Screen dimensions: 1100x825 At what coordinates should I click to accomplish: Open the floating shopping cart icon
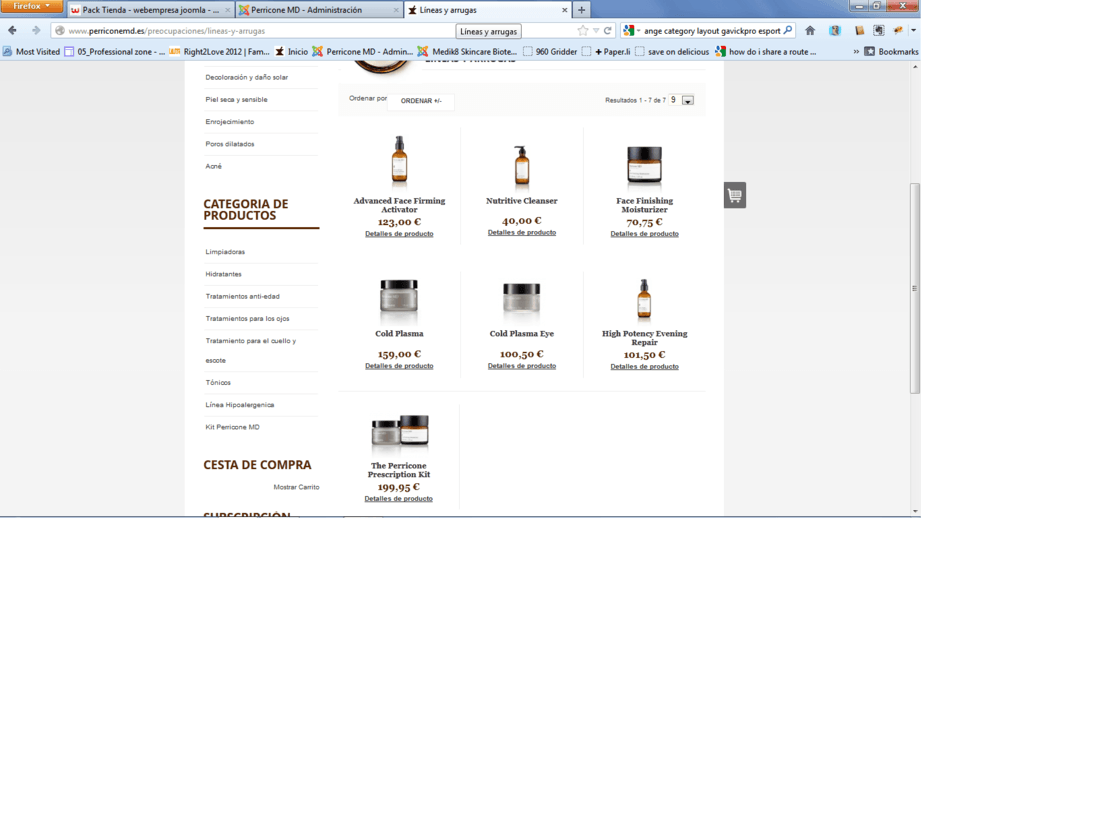pyautogui.click(x=735, y=195)
